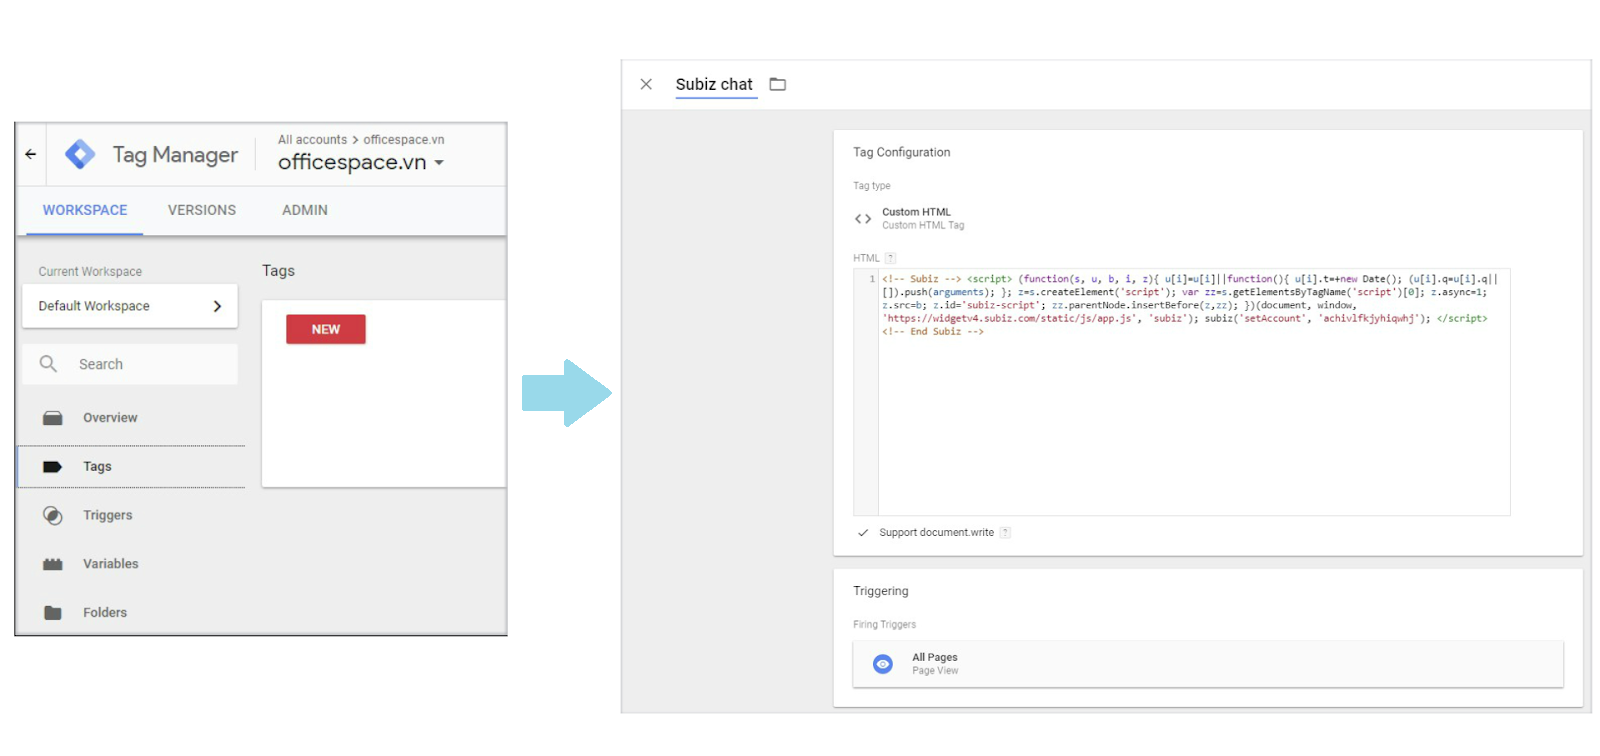Click the Tag Manager diamond logo

pos(80,154)
